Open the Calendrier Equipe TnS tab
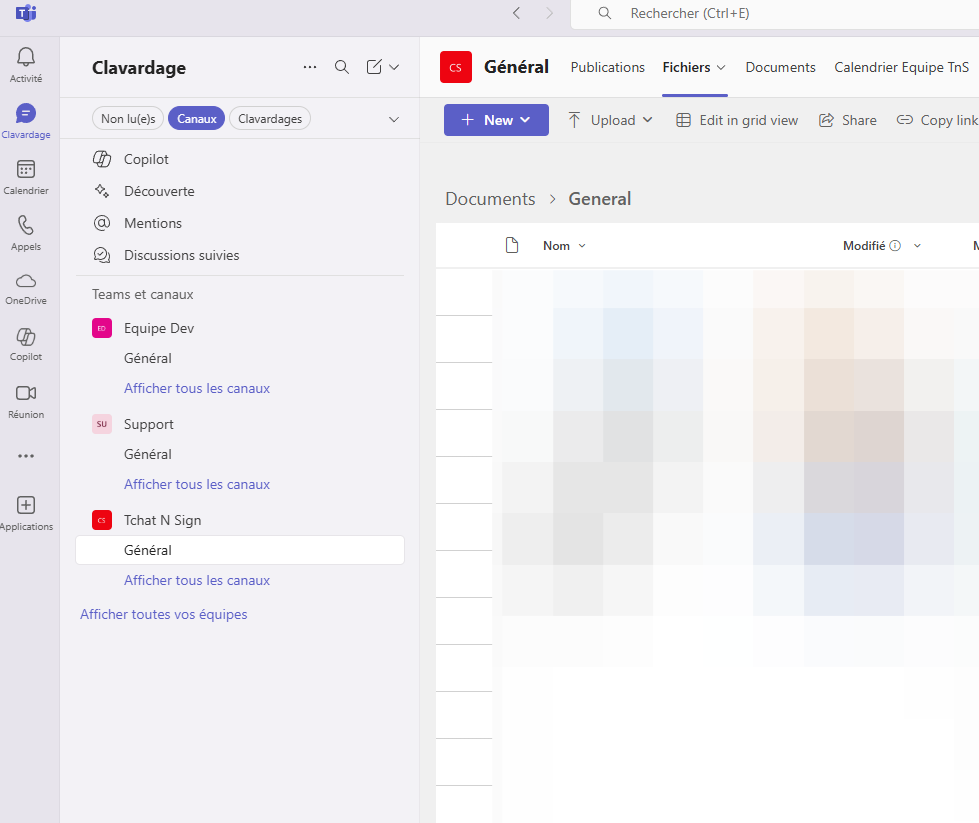 pos(902,67)
